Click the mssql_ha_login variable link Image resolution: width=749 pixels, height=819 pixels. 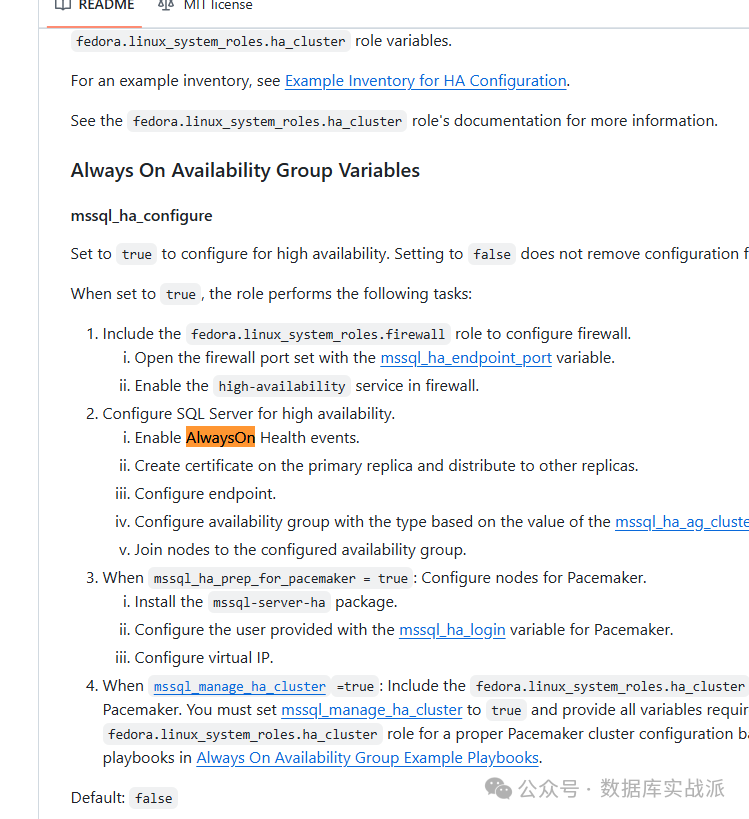pyautogui.click(x=452, y=629)
